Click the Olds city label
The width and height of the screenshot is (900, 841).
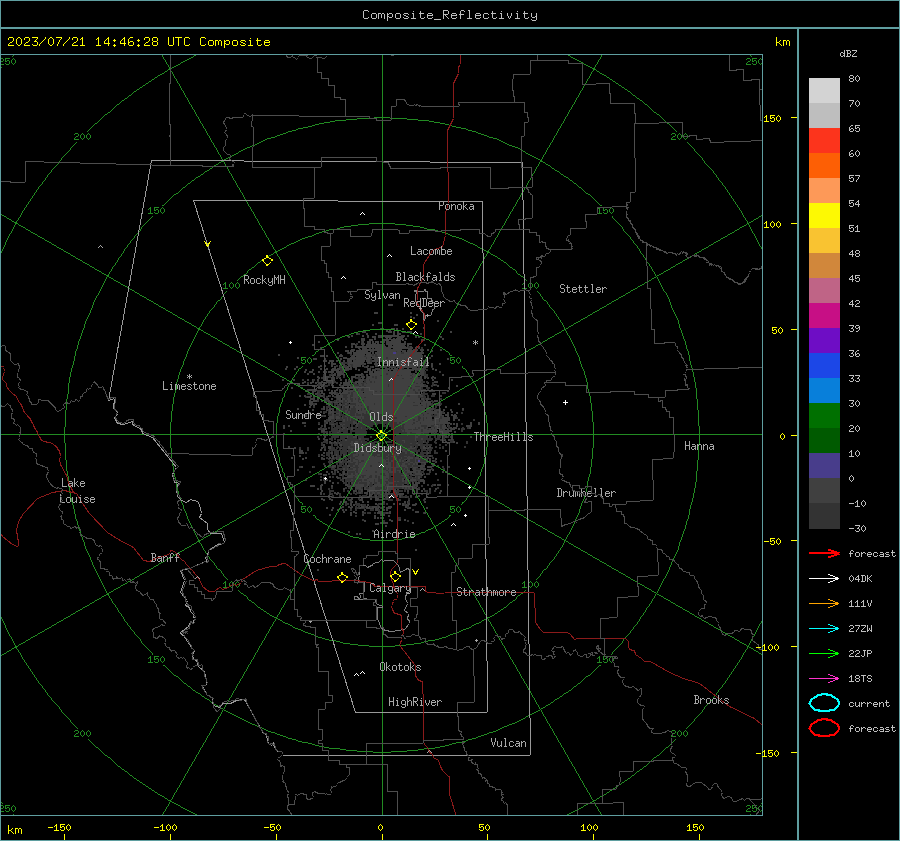pos(381,417)
